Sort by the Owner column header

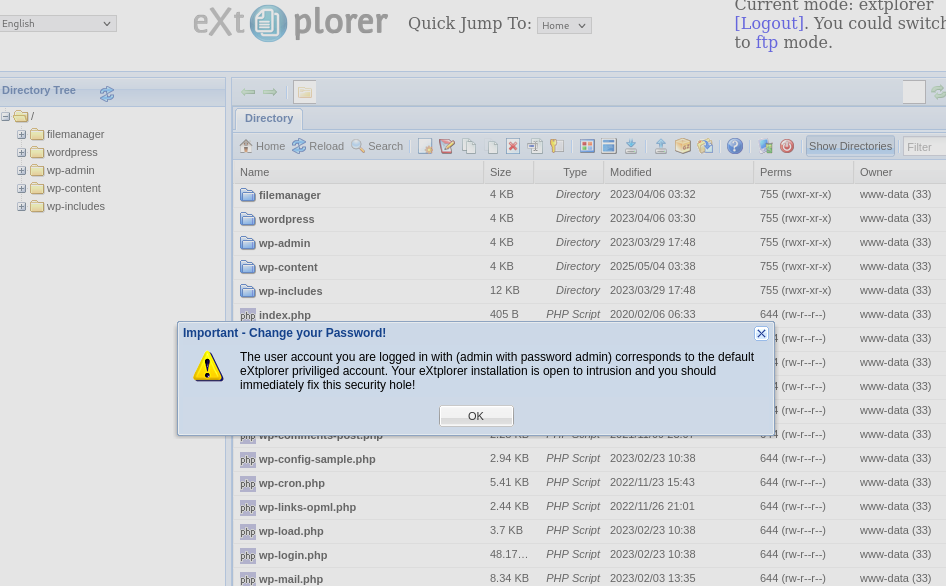pos(900,172)
